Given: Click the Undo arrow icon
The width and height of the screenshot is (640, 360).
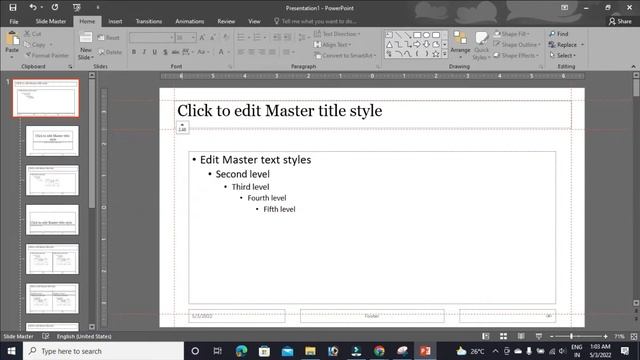Looking at the screenshot, I should tap(33, 7).
